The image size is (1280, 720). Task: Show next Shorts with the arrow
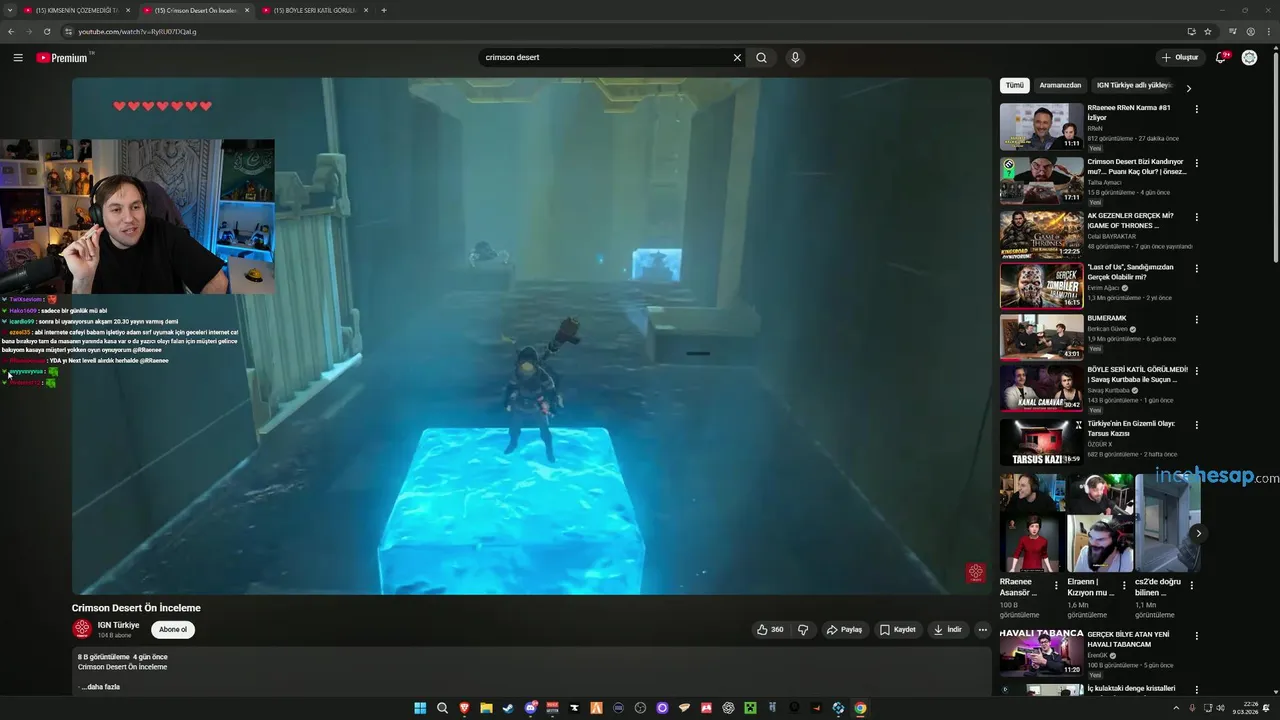tap(1198, 533)
